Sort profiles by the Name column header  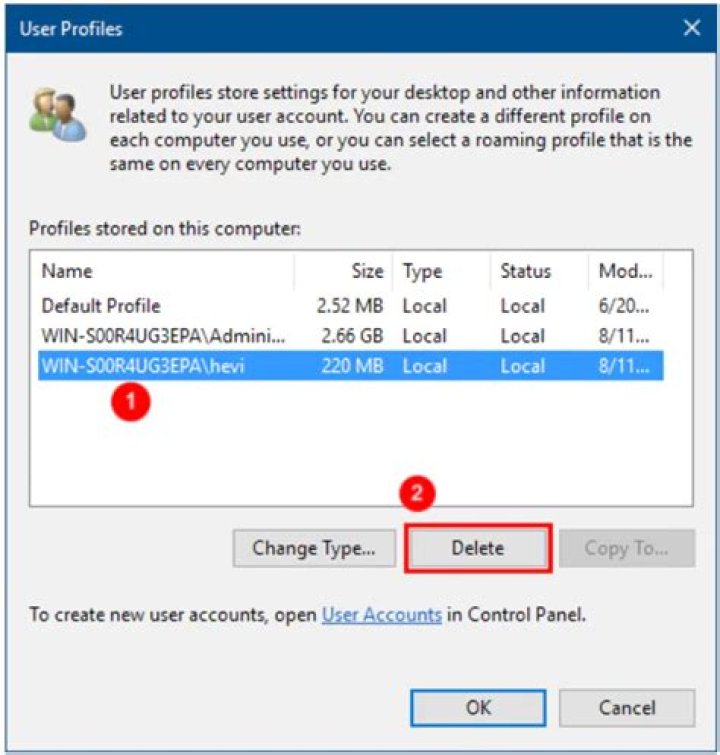click(x=67, y=271)
